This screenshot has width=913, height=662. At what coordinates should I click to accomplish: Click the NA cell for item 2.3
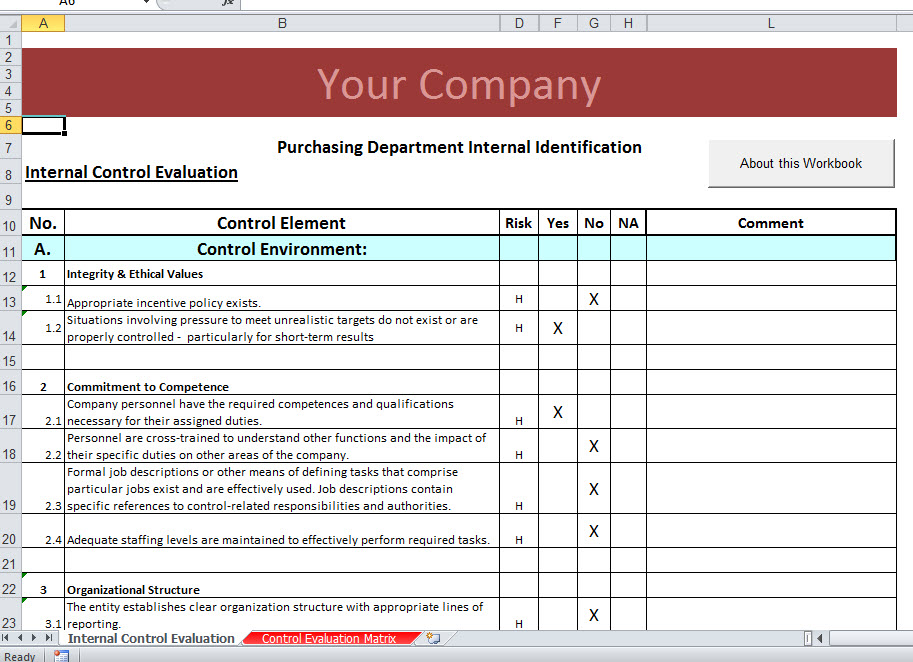point(628,488)
